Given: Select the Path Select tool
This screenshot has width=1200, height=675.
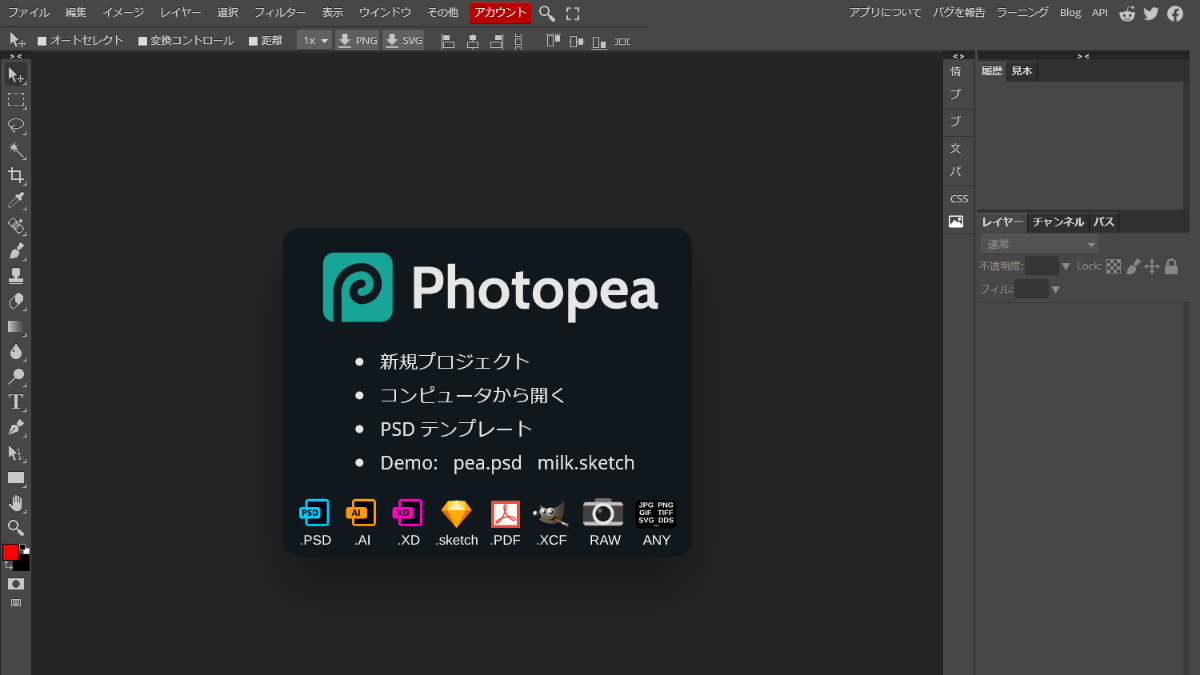Looking at the screenshot, I should 16,453.
